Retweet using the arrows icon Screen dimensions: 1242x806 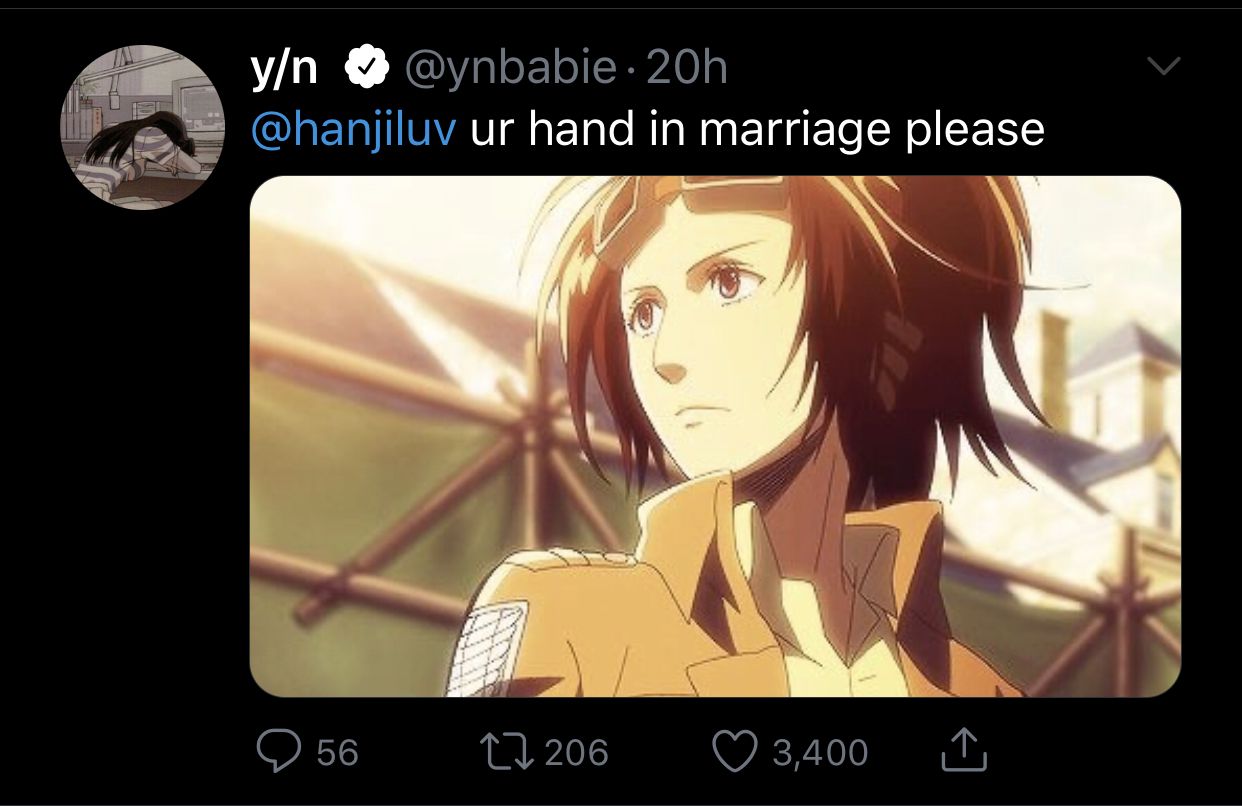coord(509,751)
